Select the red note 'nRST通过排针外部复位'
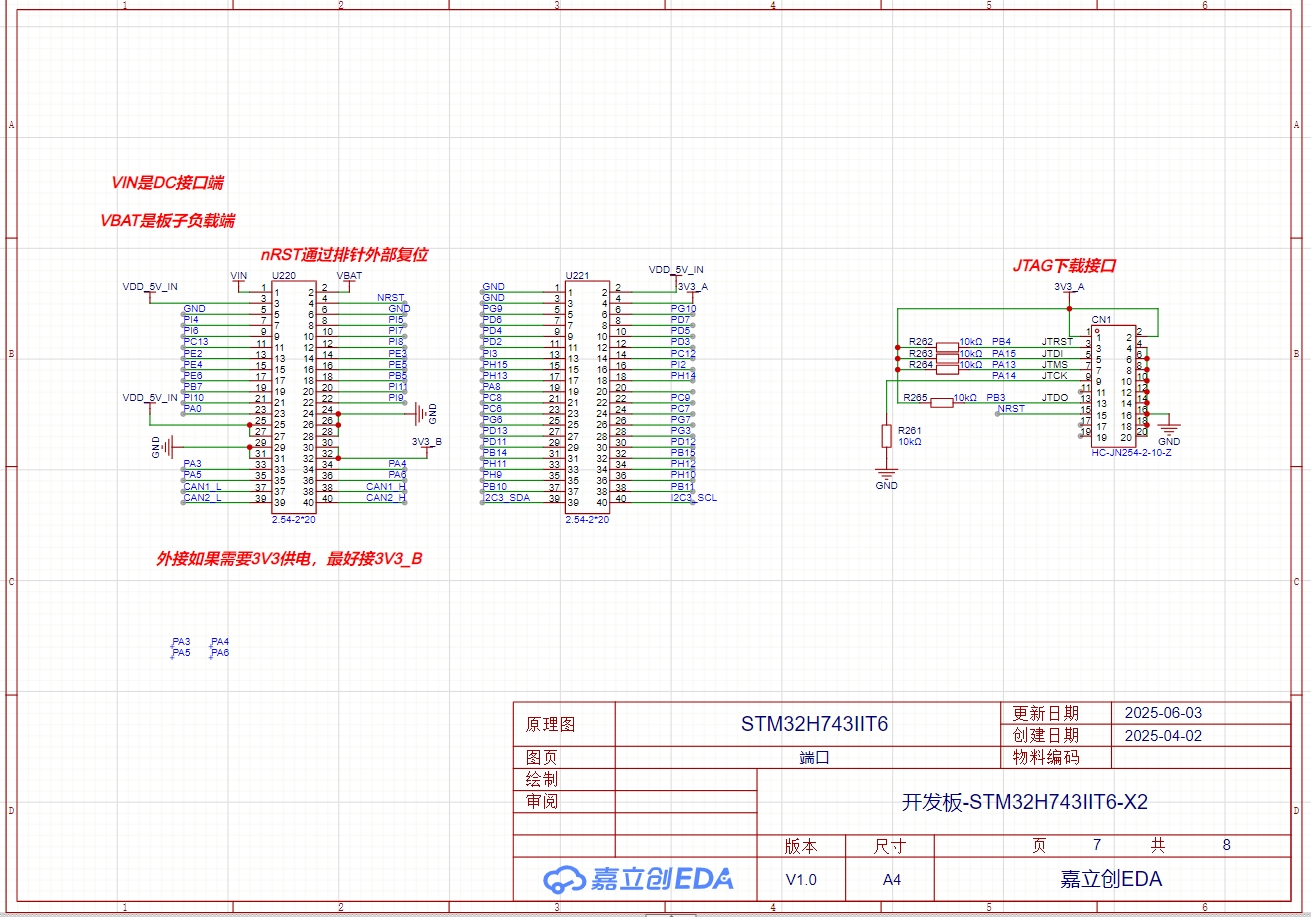1311x917 pixels. coord(344,255)
